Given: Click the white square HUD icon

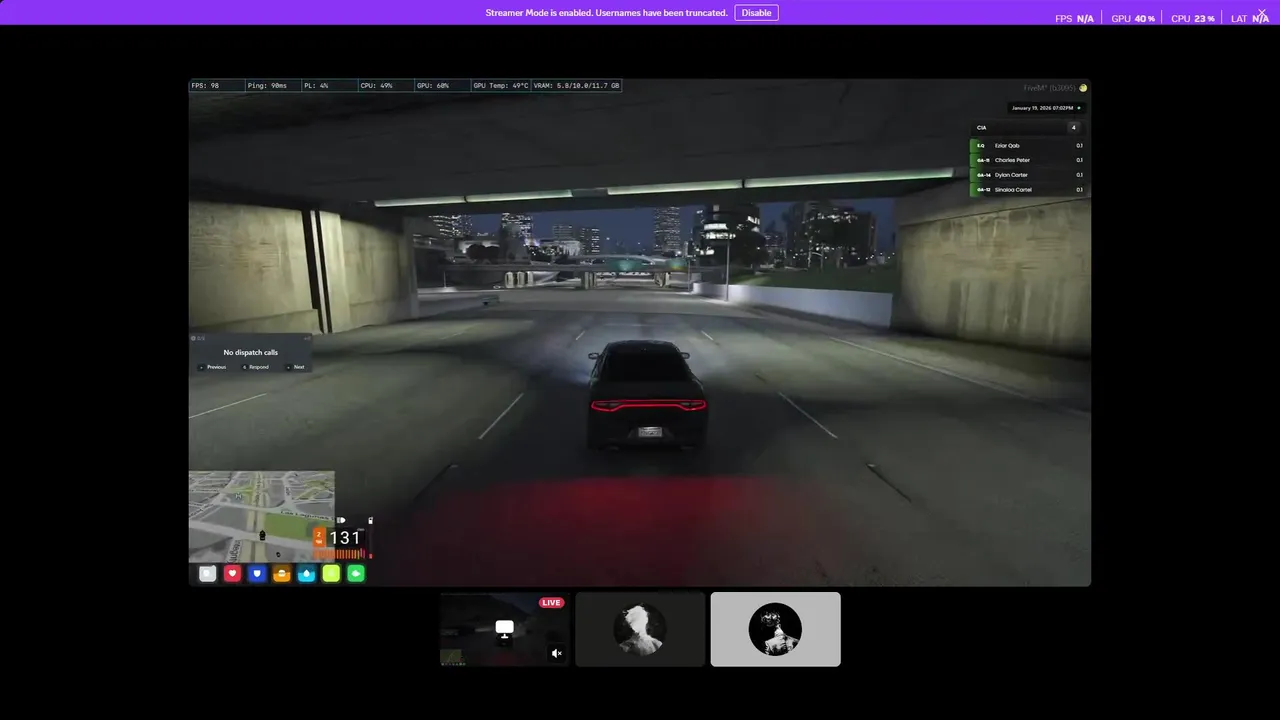Looking at the screenshot, I should pyautogui.click(x=207, y=574).
